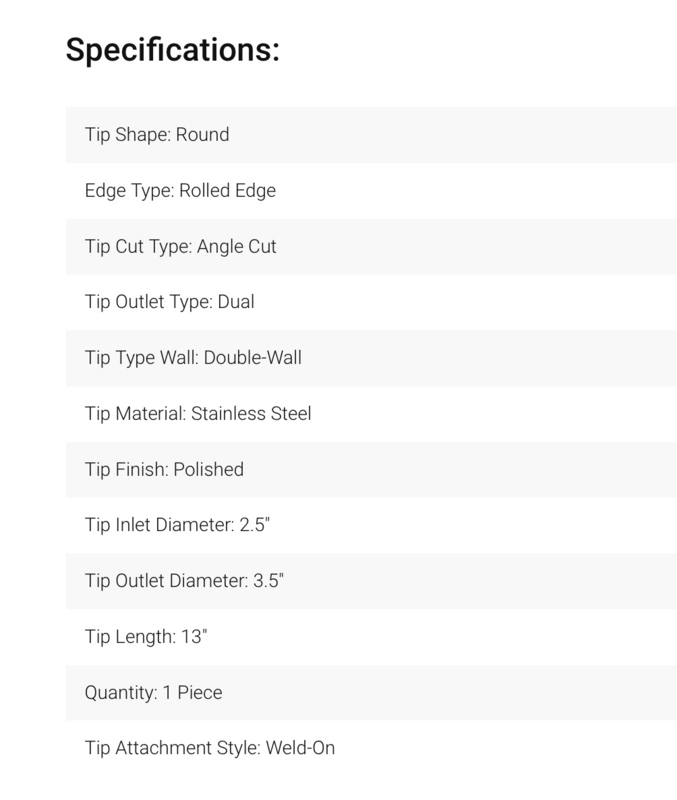Click the Edge Type: Rolled Edge row

371,190
